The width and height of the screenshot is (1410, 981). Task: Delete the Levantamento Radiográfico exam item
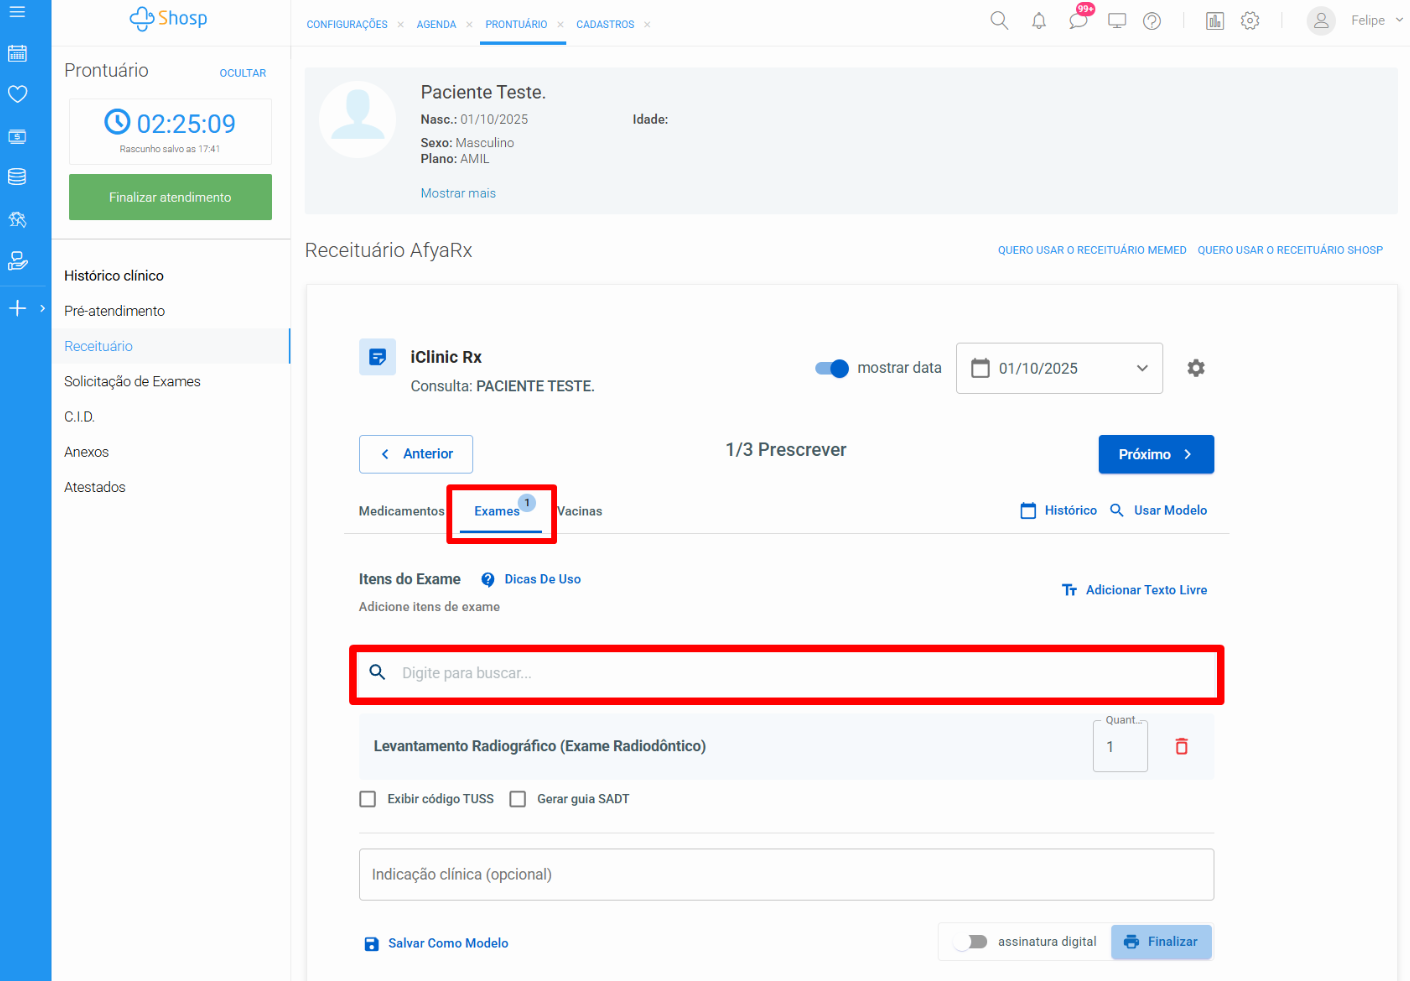click(x=1181, y=746)
